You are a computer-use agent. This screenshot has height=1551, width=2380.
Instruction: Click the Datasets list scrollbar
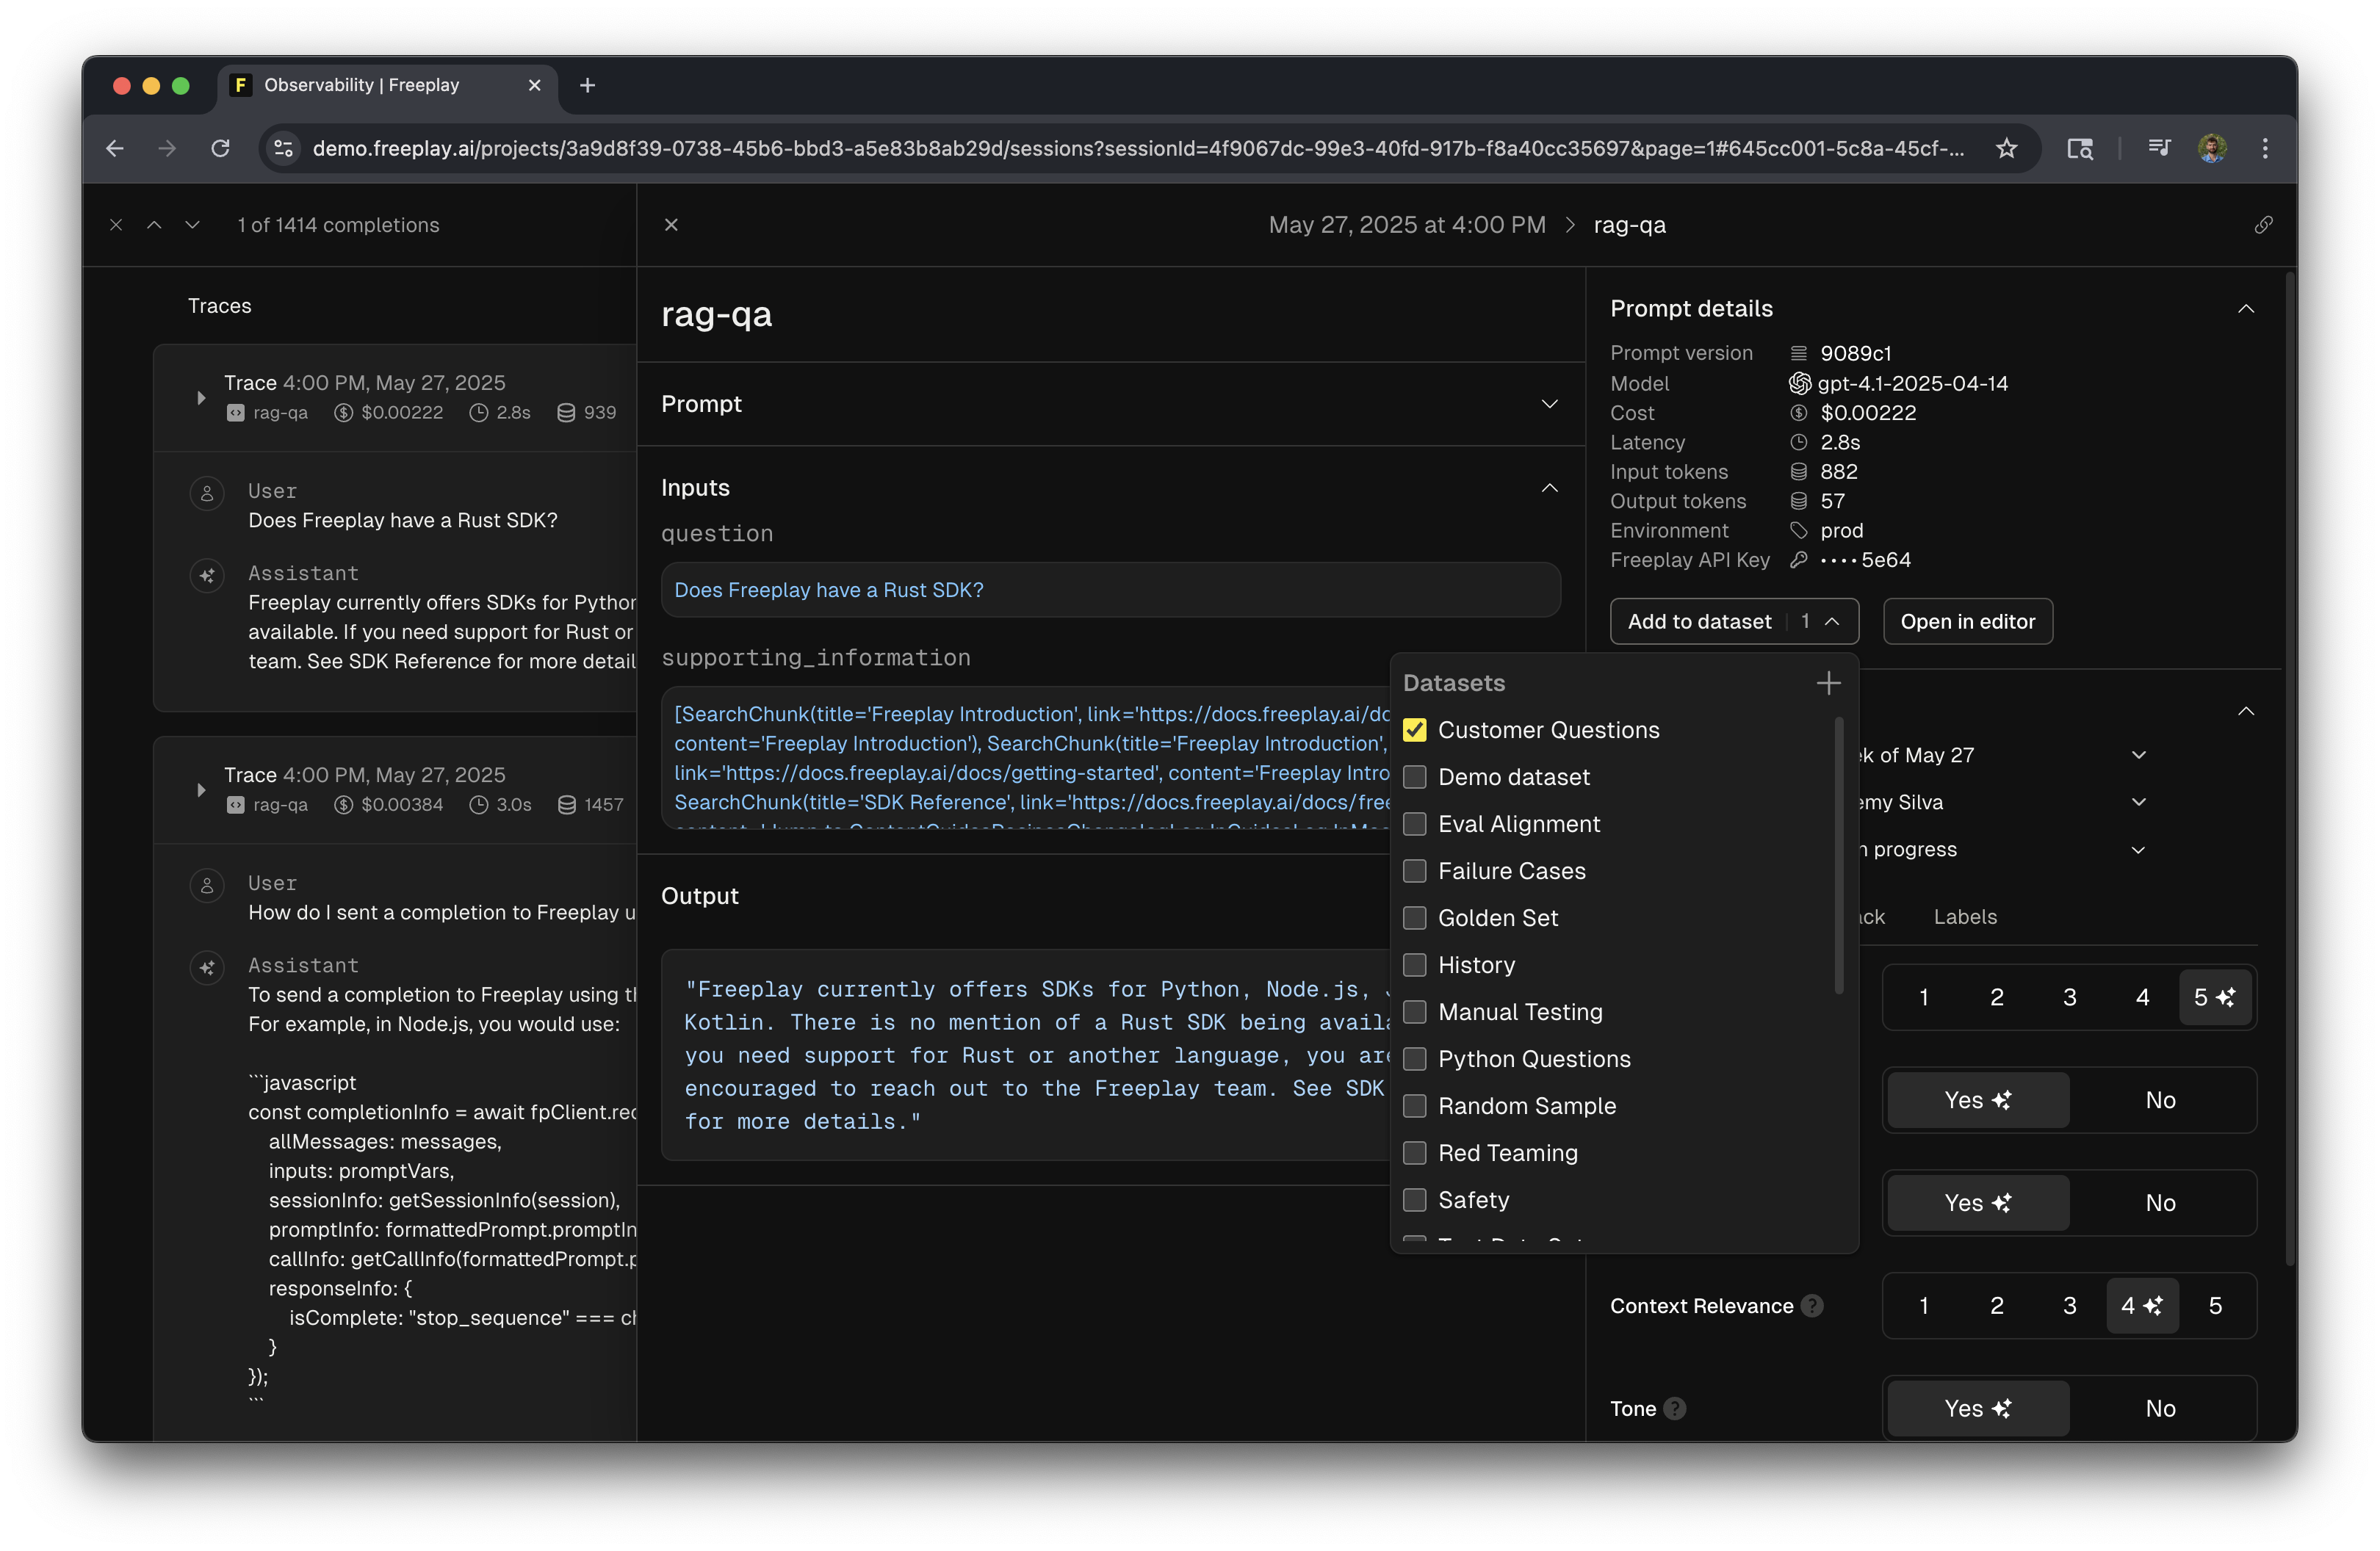(x=1838, y=856)
